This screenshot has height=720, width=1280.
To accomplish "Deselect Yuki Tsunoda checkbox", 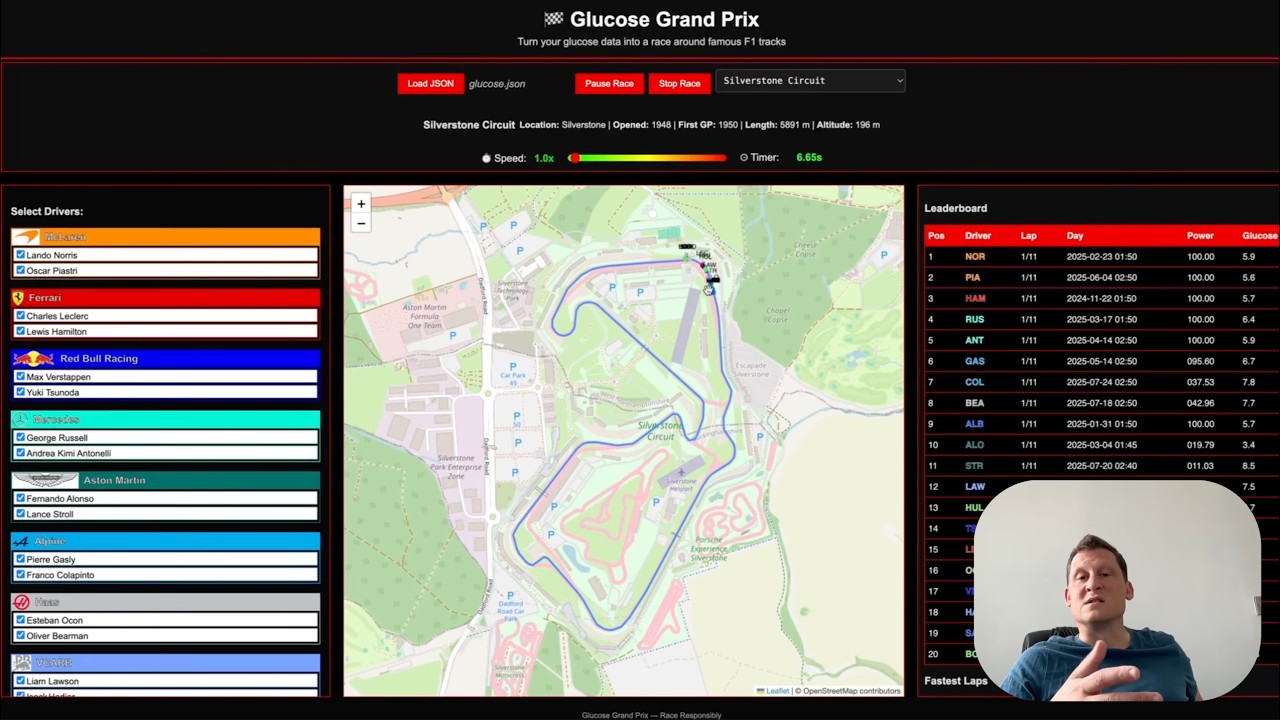I will 20,392.
